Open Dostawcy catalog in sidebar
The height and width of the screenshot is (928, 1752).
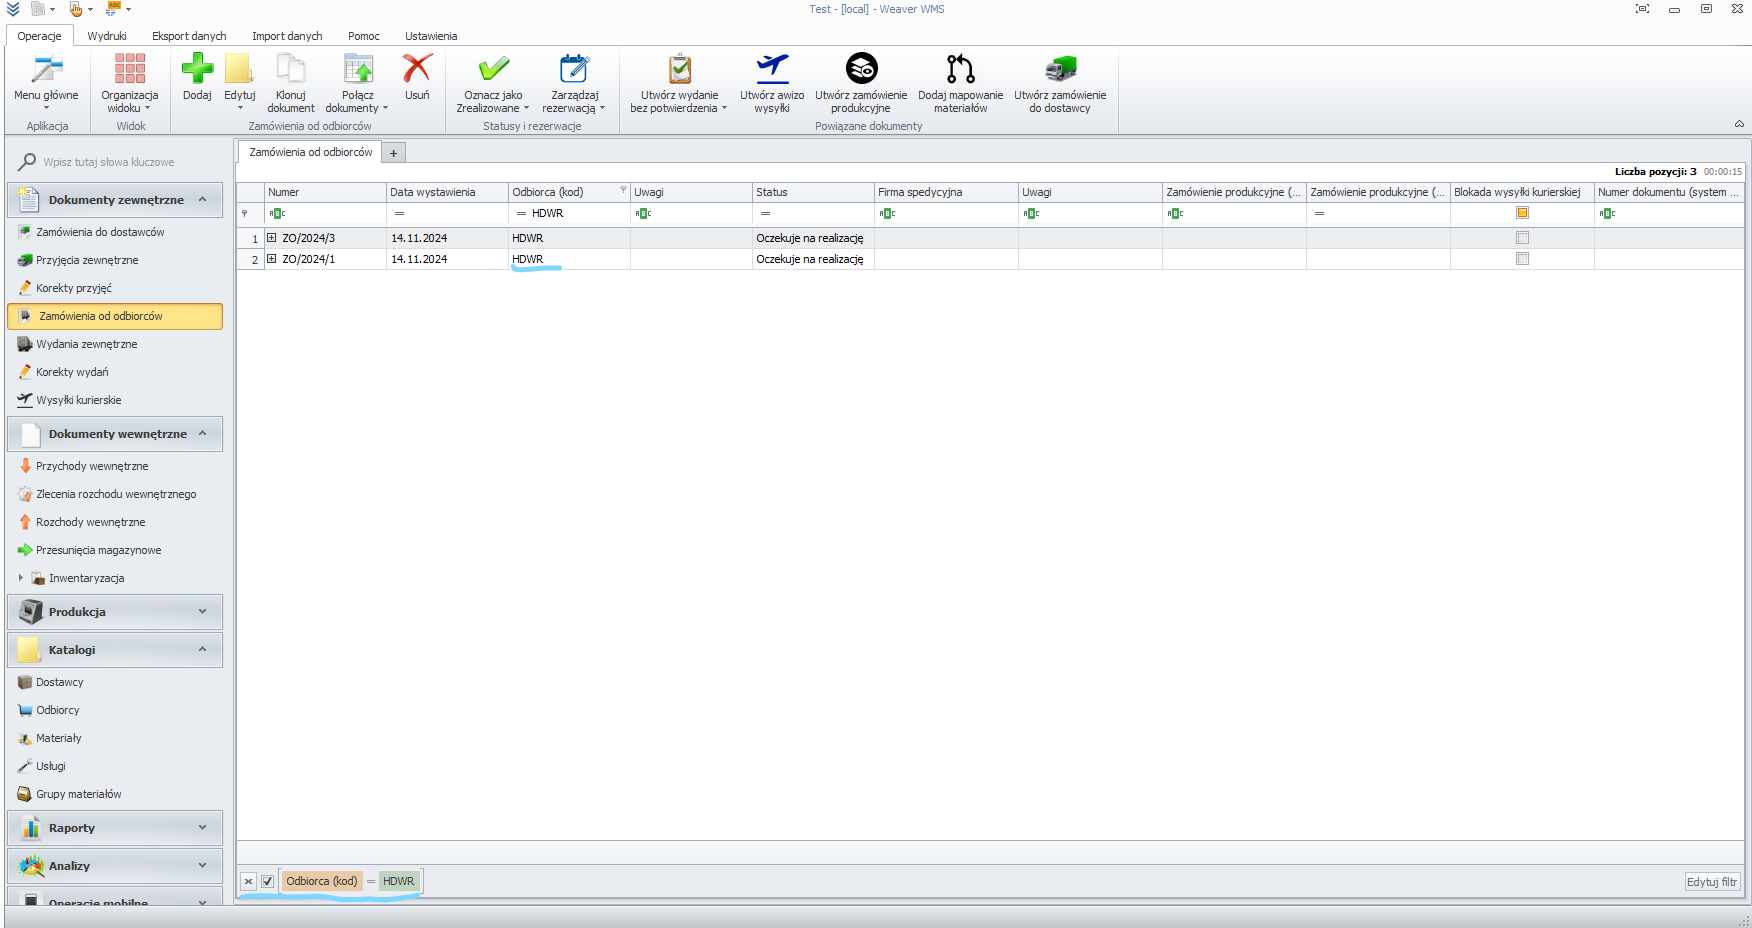(60, 682)
